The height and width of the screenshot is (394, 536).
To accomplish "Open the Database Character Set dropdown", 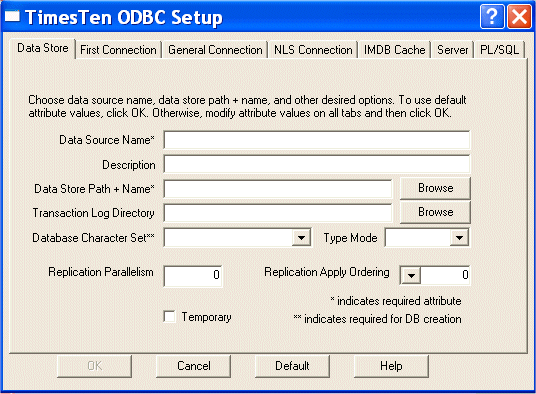I will [x=301, y=237].
